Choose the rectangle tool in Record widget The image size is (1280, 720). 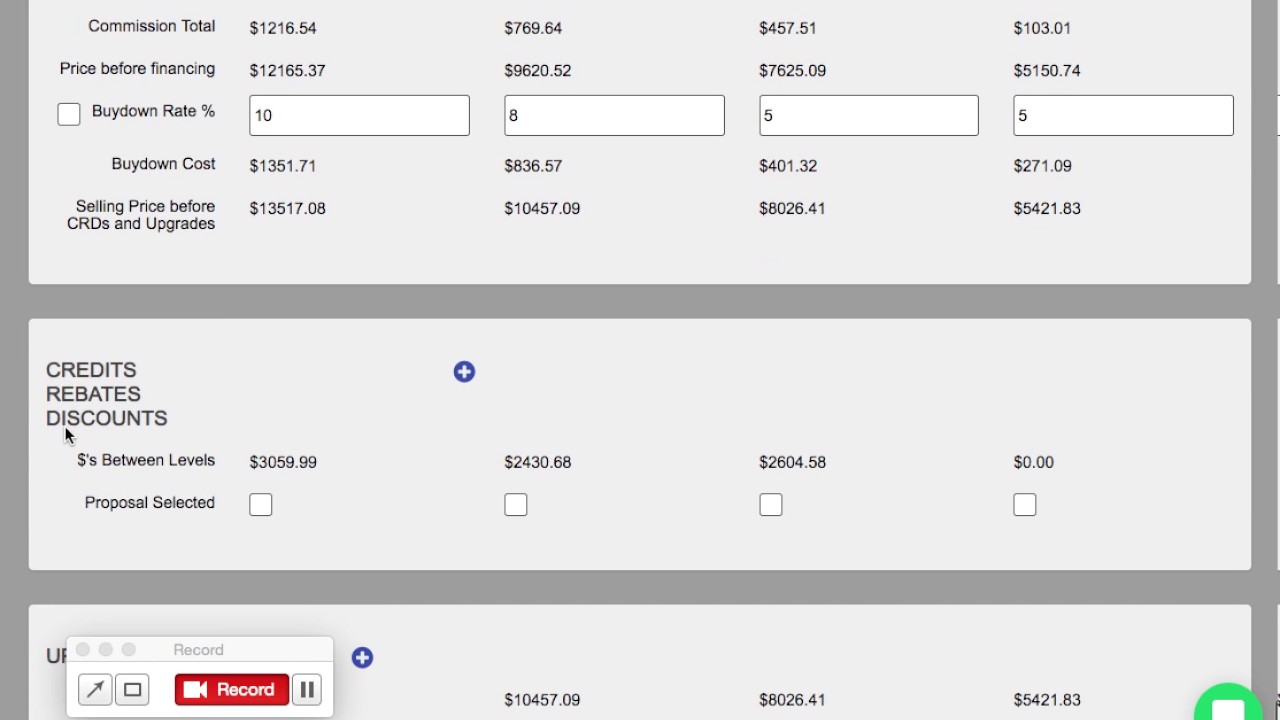pyautogui.click(x=132, y=690)
